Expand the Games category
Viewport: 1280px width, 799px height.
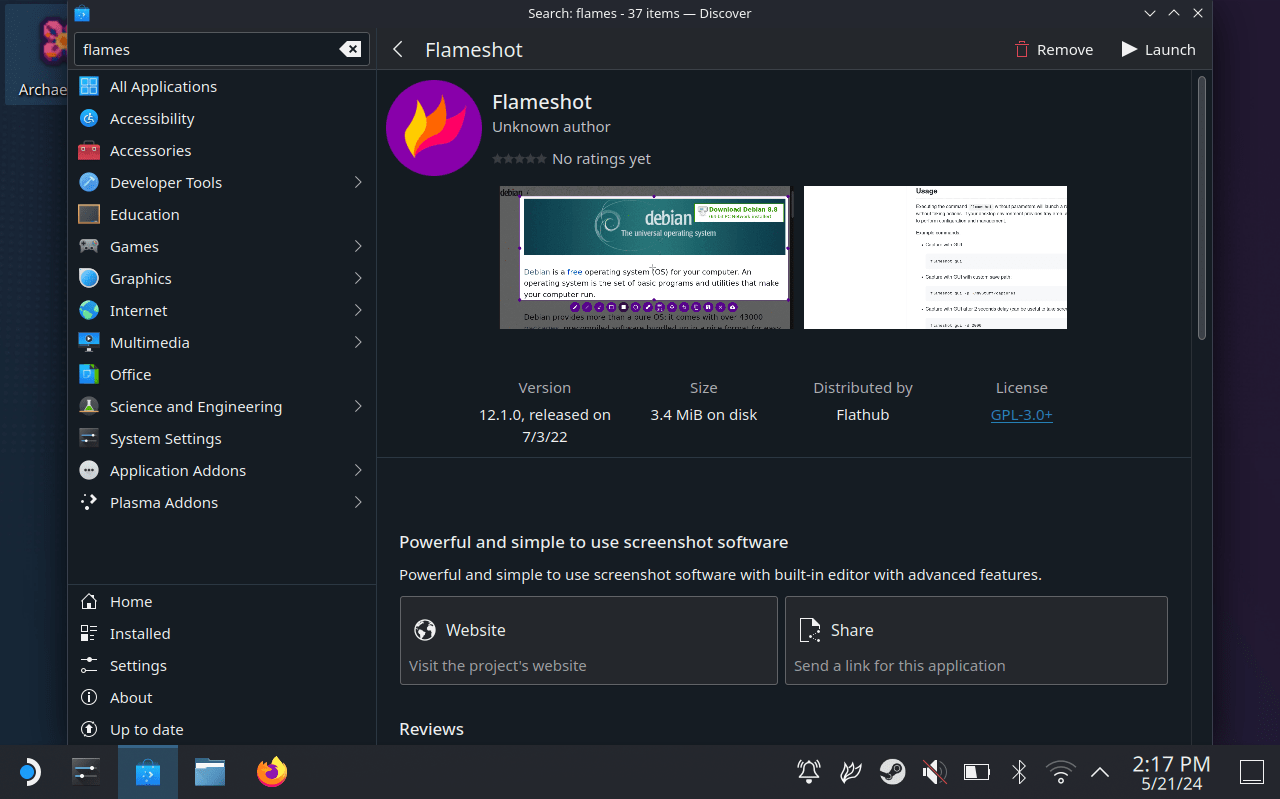click(358, 246)
